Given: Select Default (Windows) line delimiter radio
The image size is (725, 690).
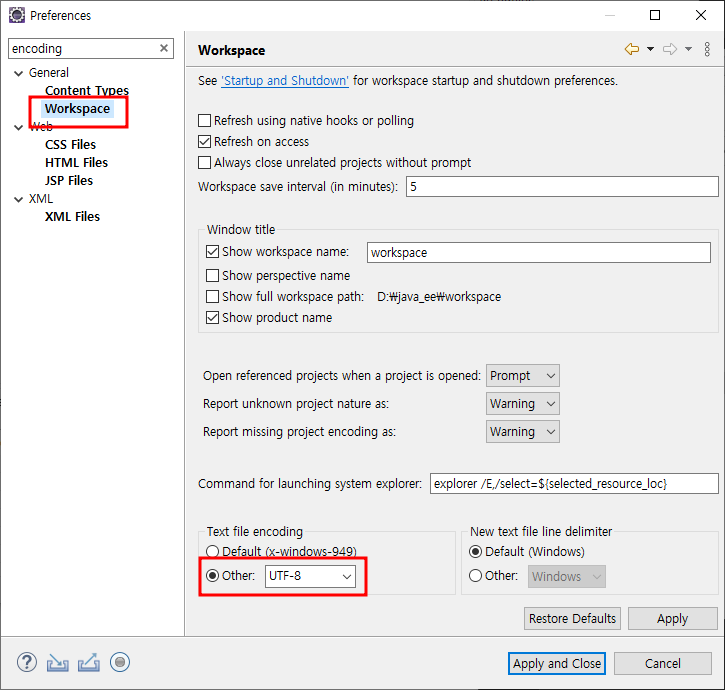Looking at the screenshot, I should click(x=475, y=552).
